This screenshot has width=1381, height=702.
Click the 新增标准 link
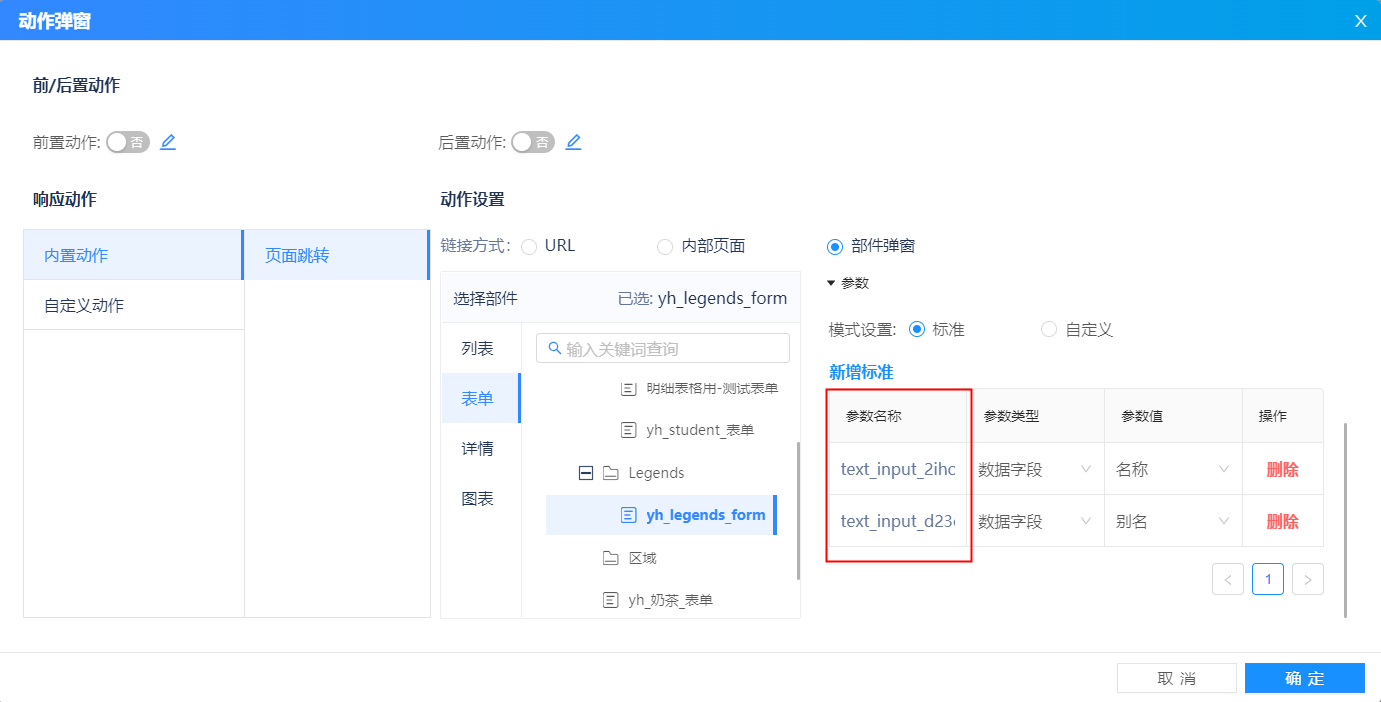point(861,372)
